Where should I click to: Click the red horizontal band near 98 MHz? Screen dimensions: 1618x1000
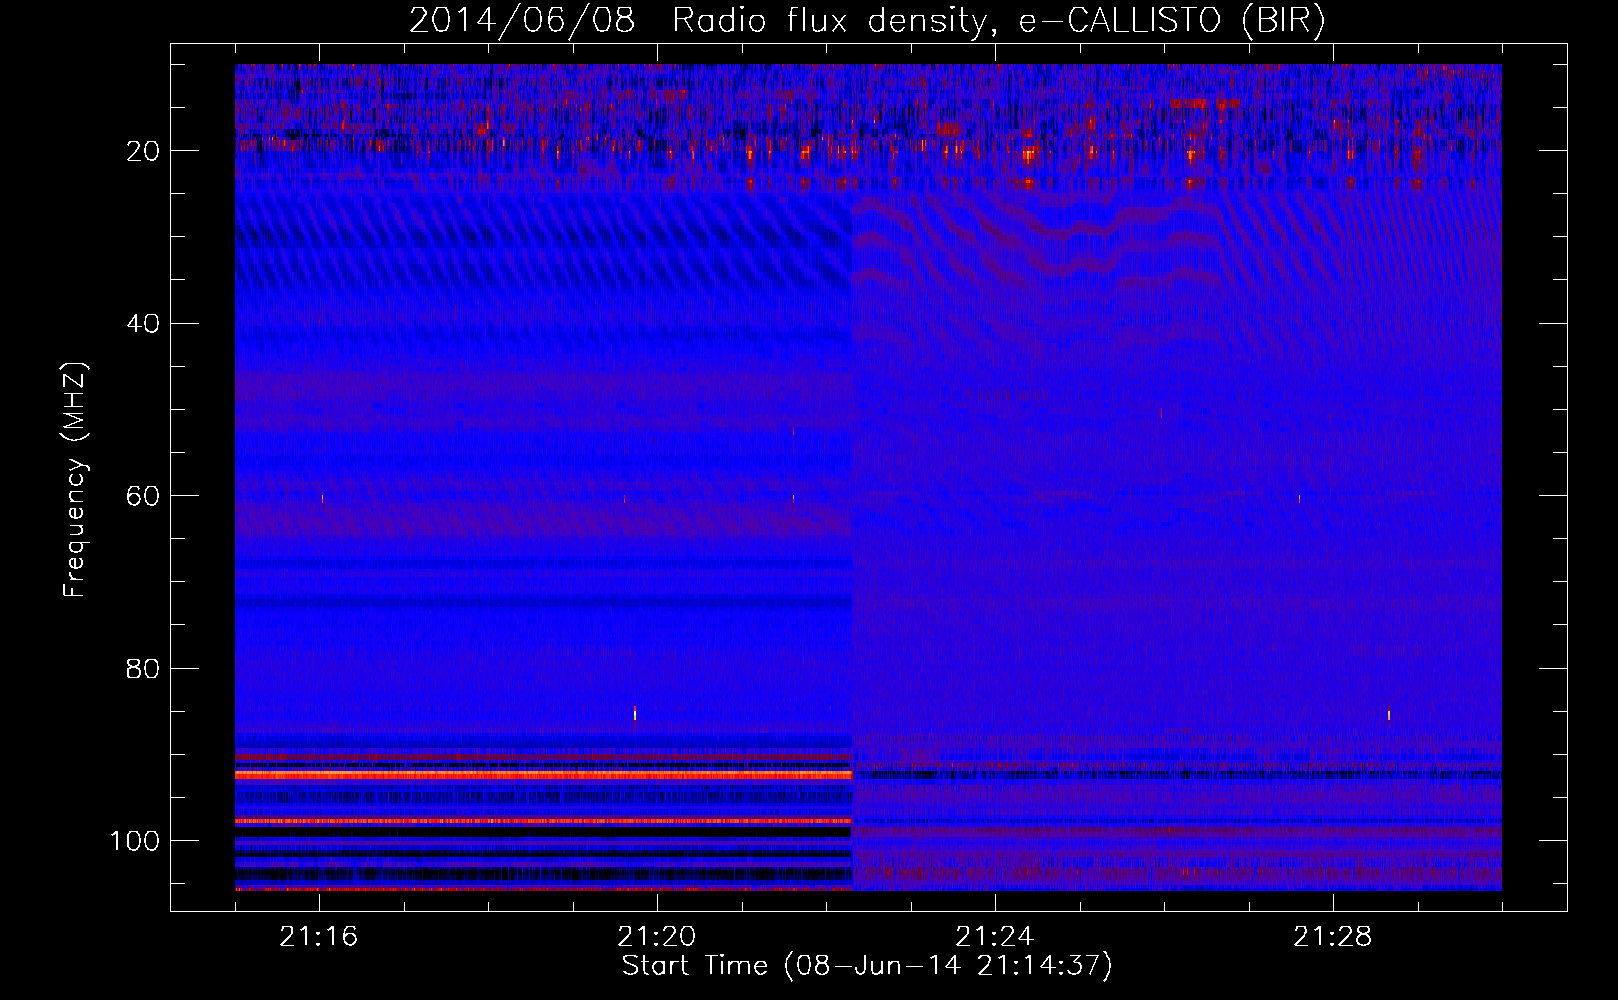(543, 821)
